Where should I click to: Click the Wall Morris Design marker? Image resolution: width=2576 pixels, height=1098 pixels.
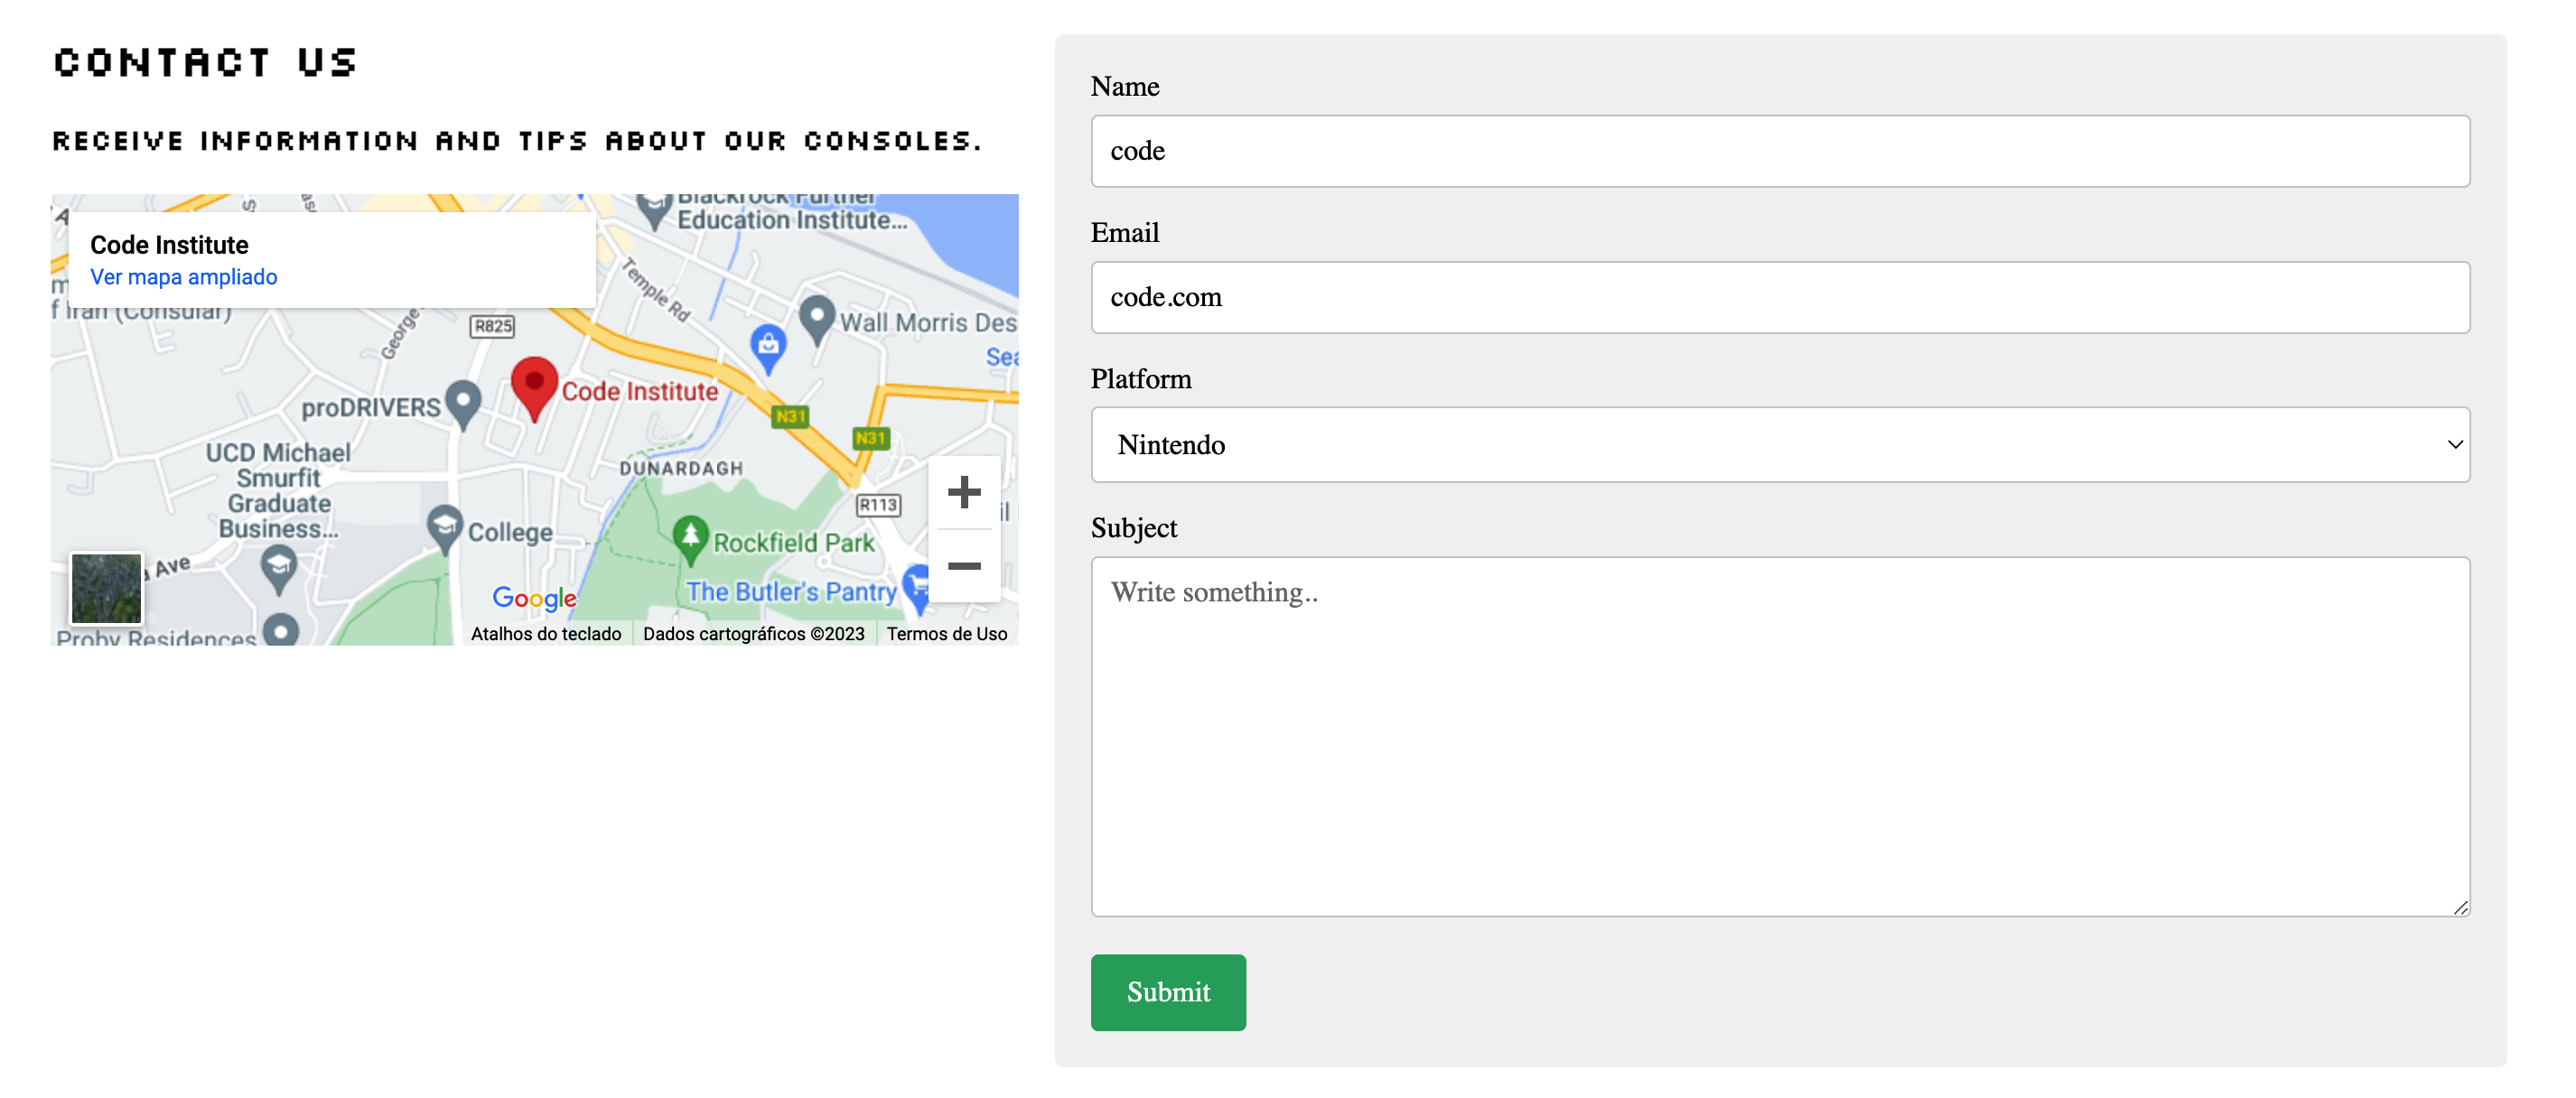coord(817,317)
